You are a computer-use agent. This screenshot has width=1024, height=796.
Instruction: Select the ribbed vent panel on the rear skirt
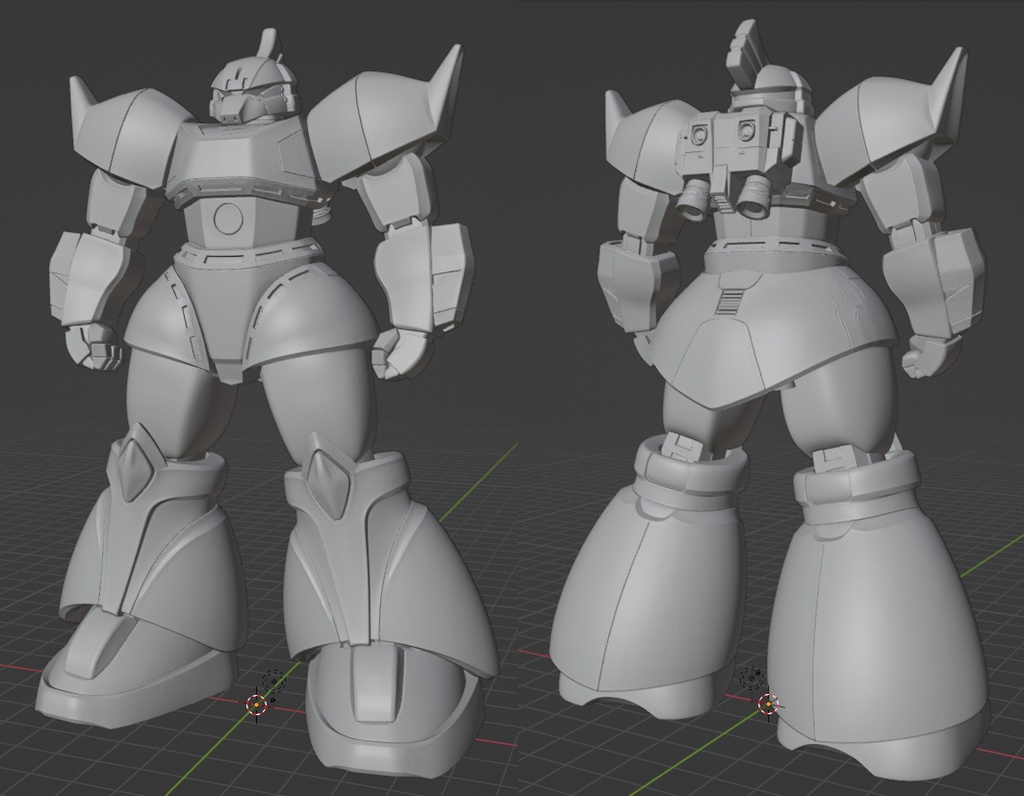(x=728, y=304)
